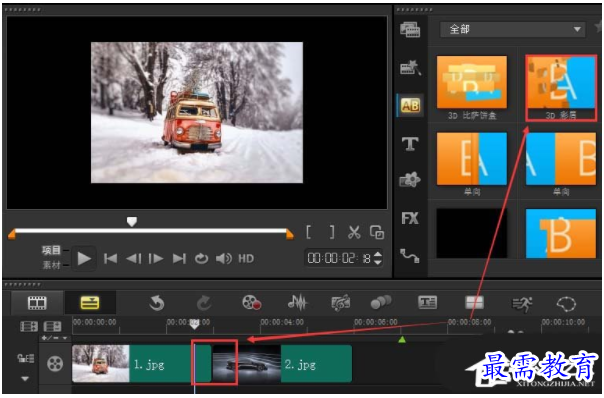Open the Sound Mixer

tap(297, 303)
